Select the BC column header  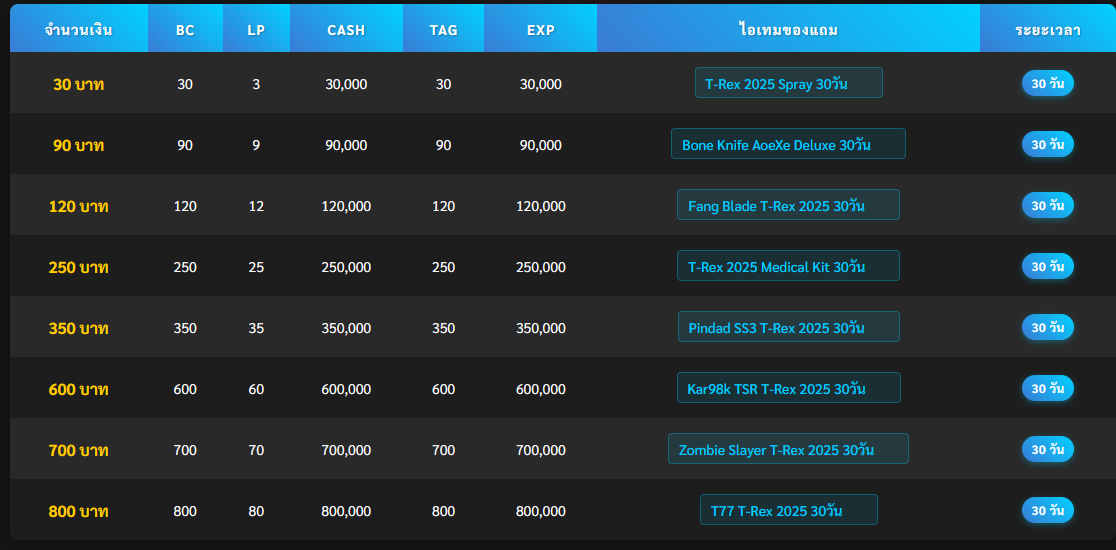185,30
